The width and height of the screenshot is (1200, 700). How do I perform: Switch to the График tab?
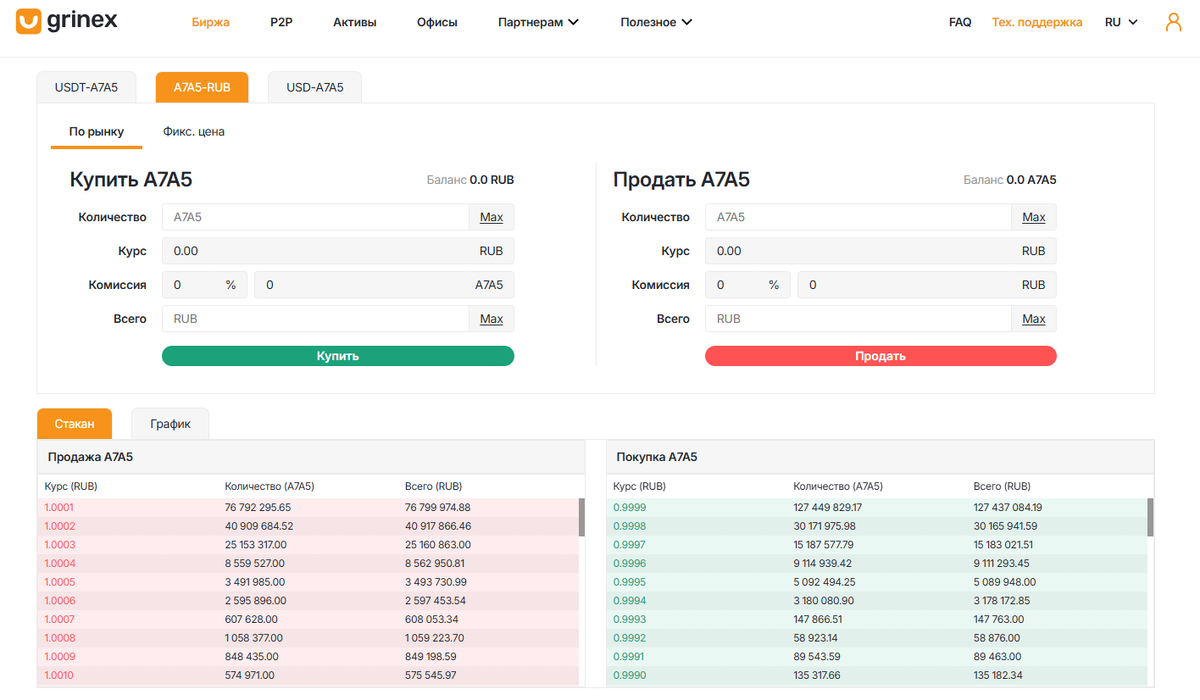170,423
